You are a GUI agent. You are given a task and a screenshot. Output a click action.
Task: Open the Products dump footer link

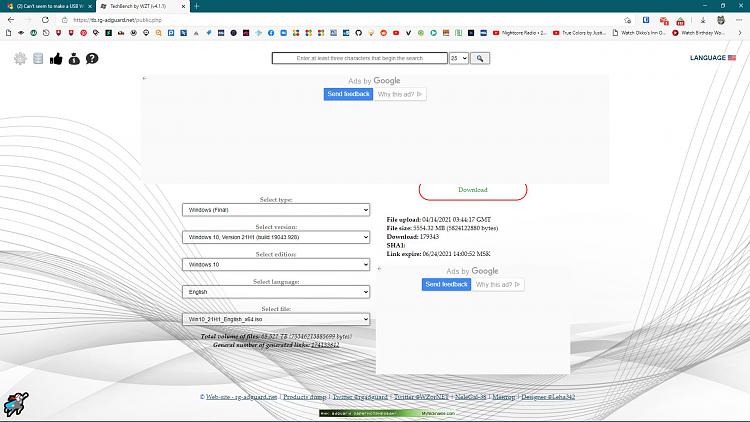(305, 397)
